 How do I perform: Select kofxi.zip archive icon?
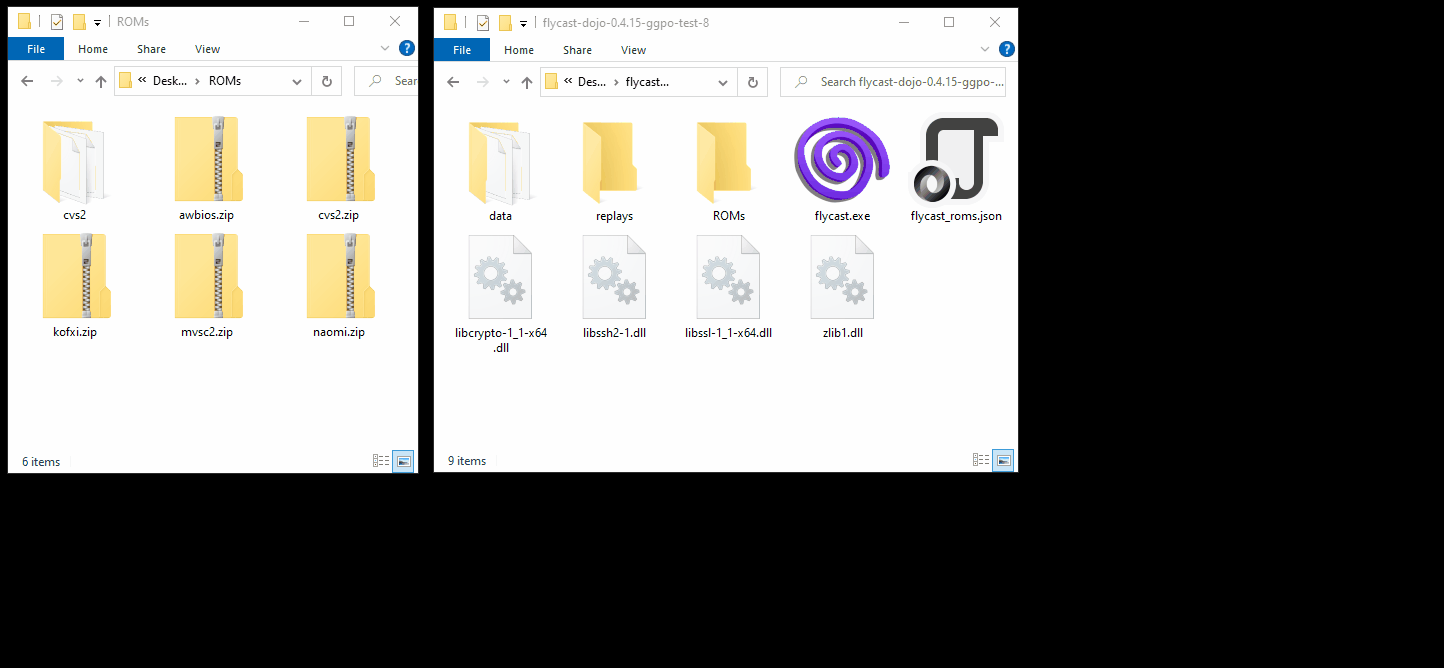[x=76, y=277]
